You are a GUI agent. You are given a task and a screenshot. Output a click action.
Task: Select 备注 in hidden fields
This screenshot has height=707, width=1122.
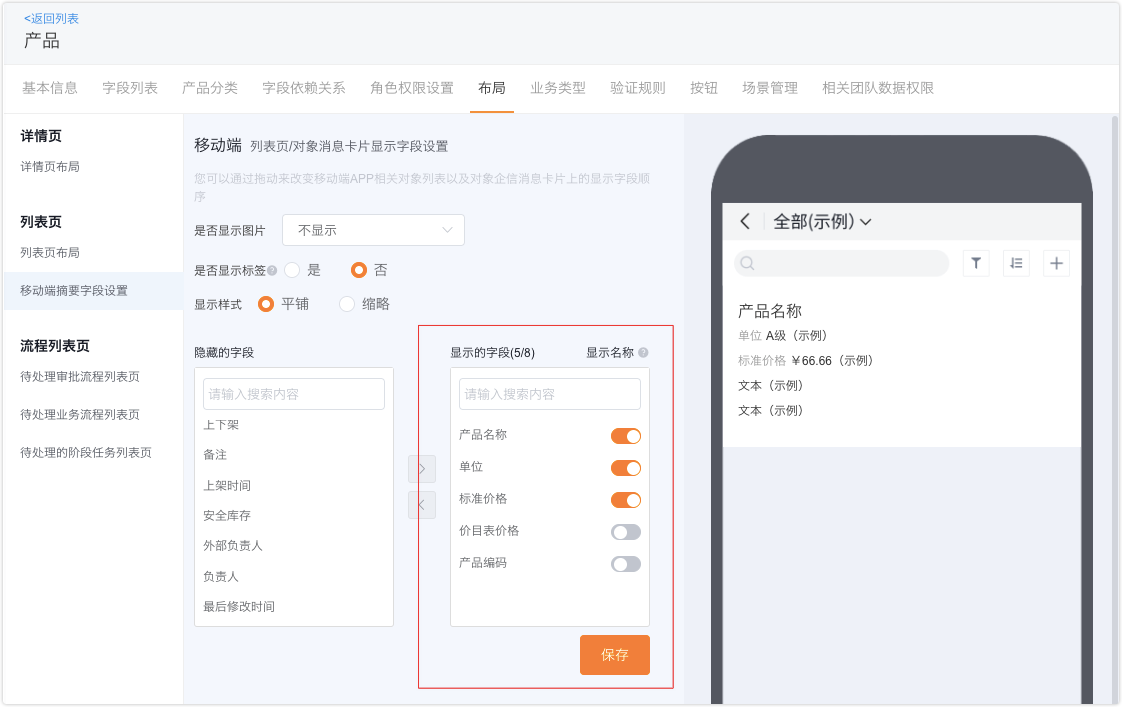(215, 455)
